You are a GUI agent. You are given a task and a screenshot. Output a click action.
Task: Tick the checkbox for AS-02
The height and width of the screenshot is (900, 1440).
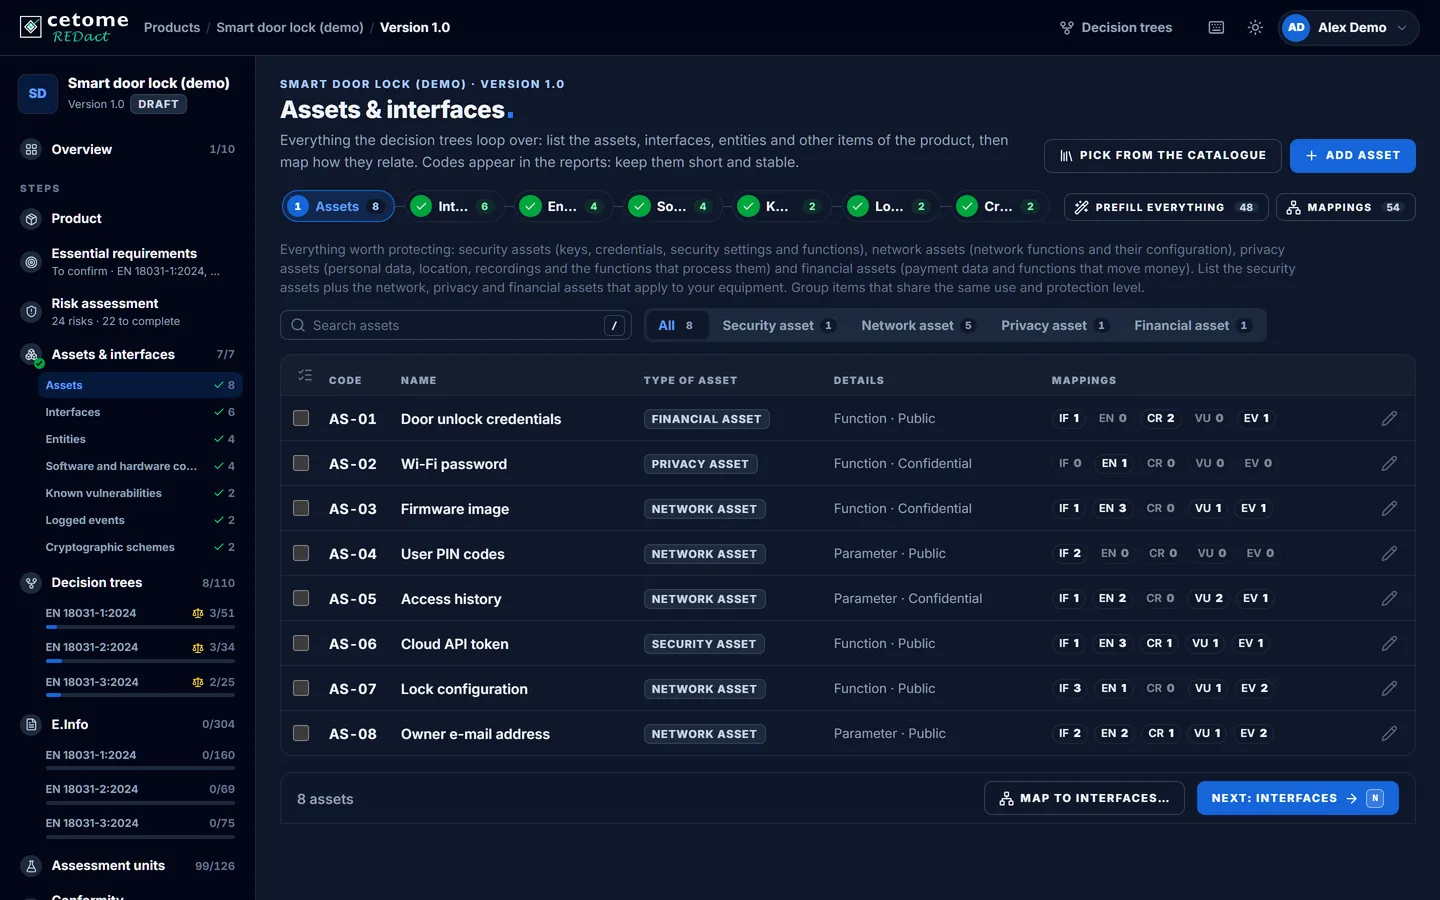click(x=301, y=463)
